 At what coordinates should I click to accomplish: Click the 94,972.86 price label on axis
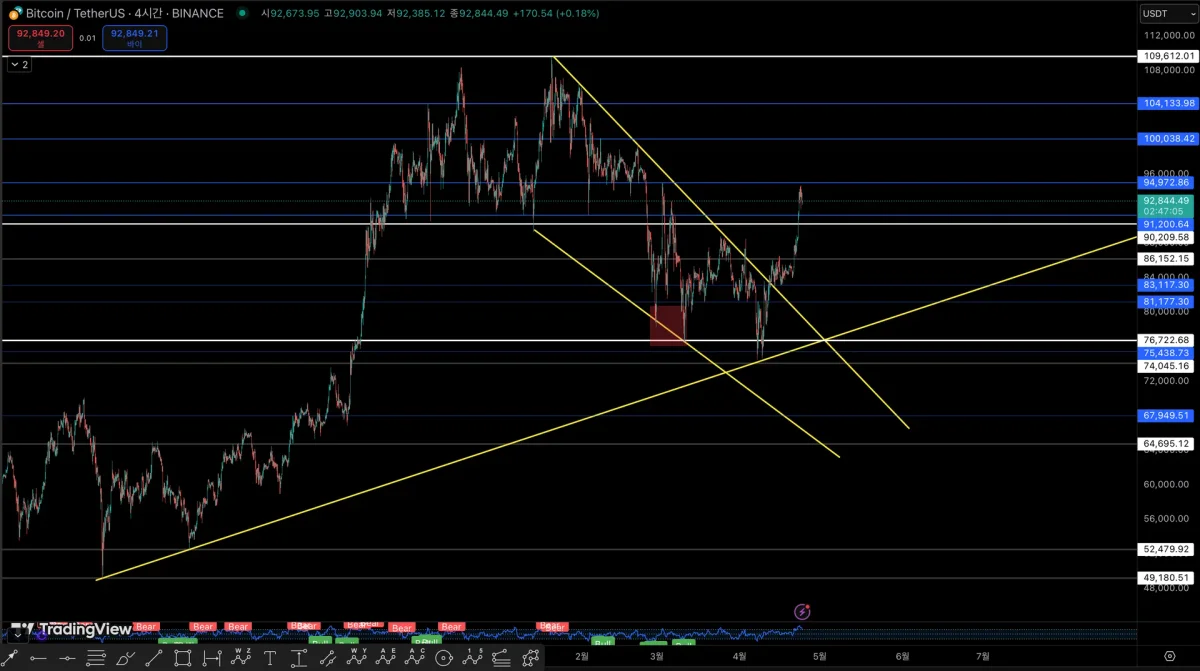pyautogui.click(x=1167, y=183)
